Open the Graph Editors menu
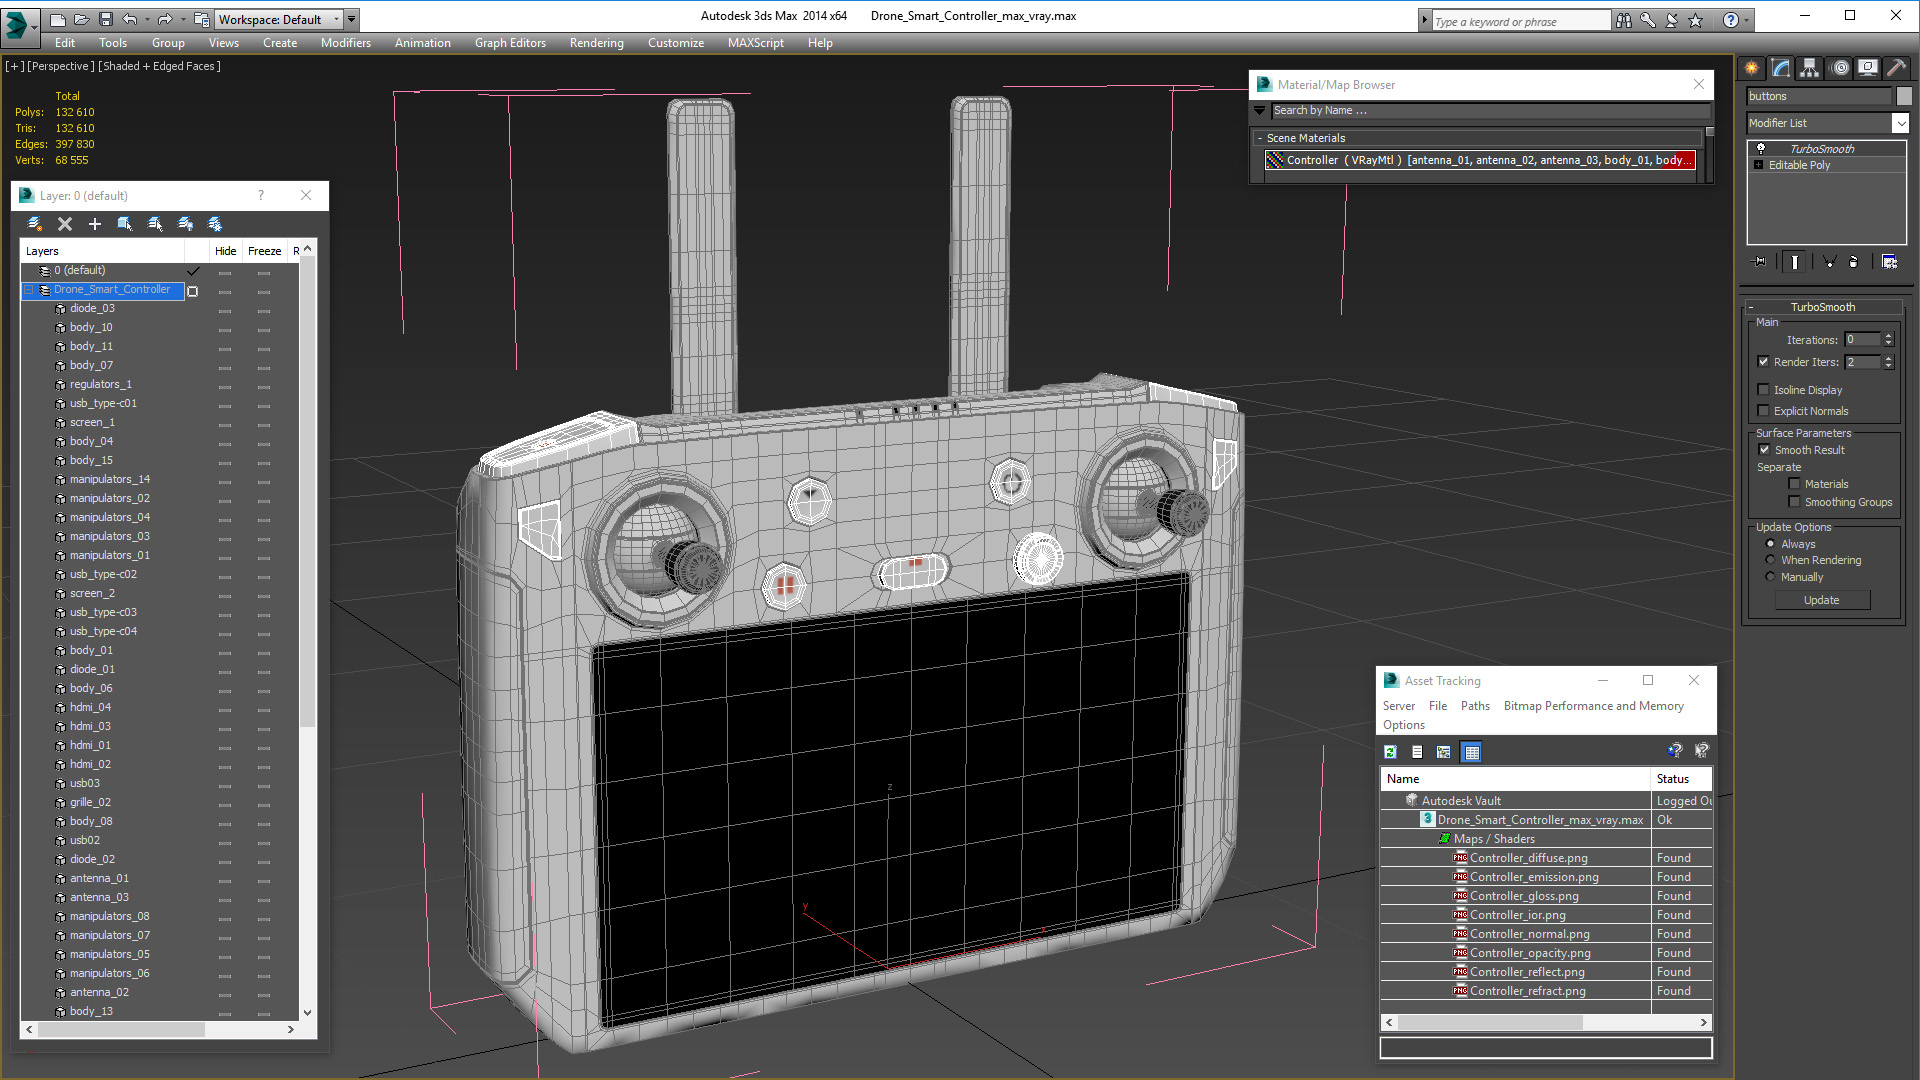Screen dimensions: 1920x1080 point(510,43)
